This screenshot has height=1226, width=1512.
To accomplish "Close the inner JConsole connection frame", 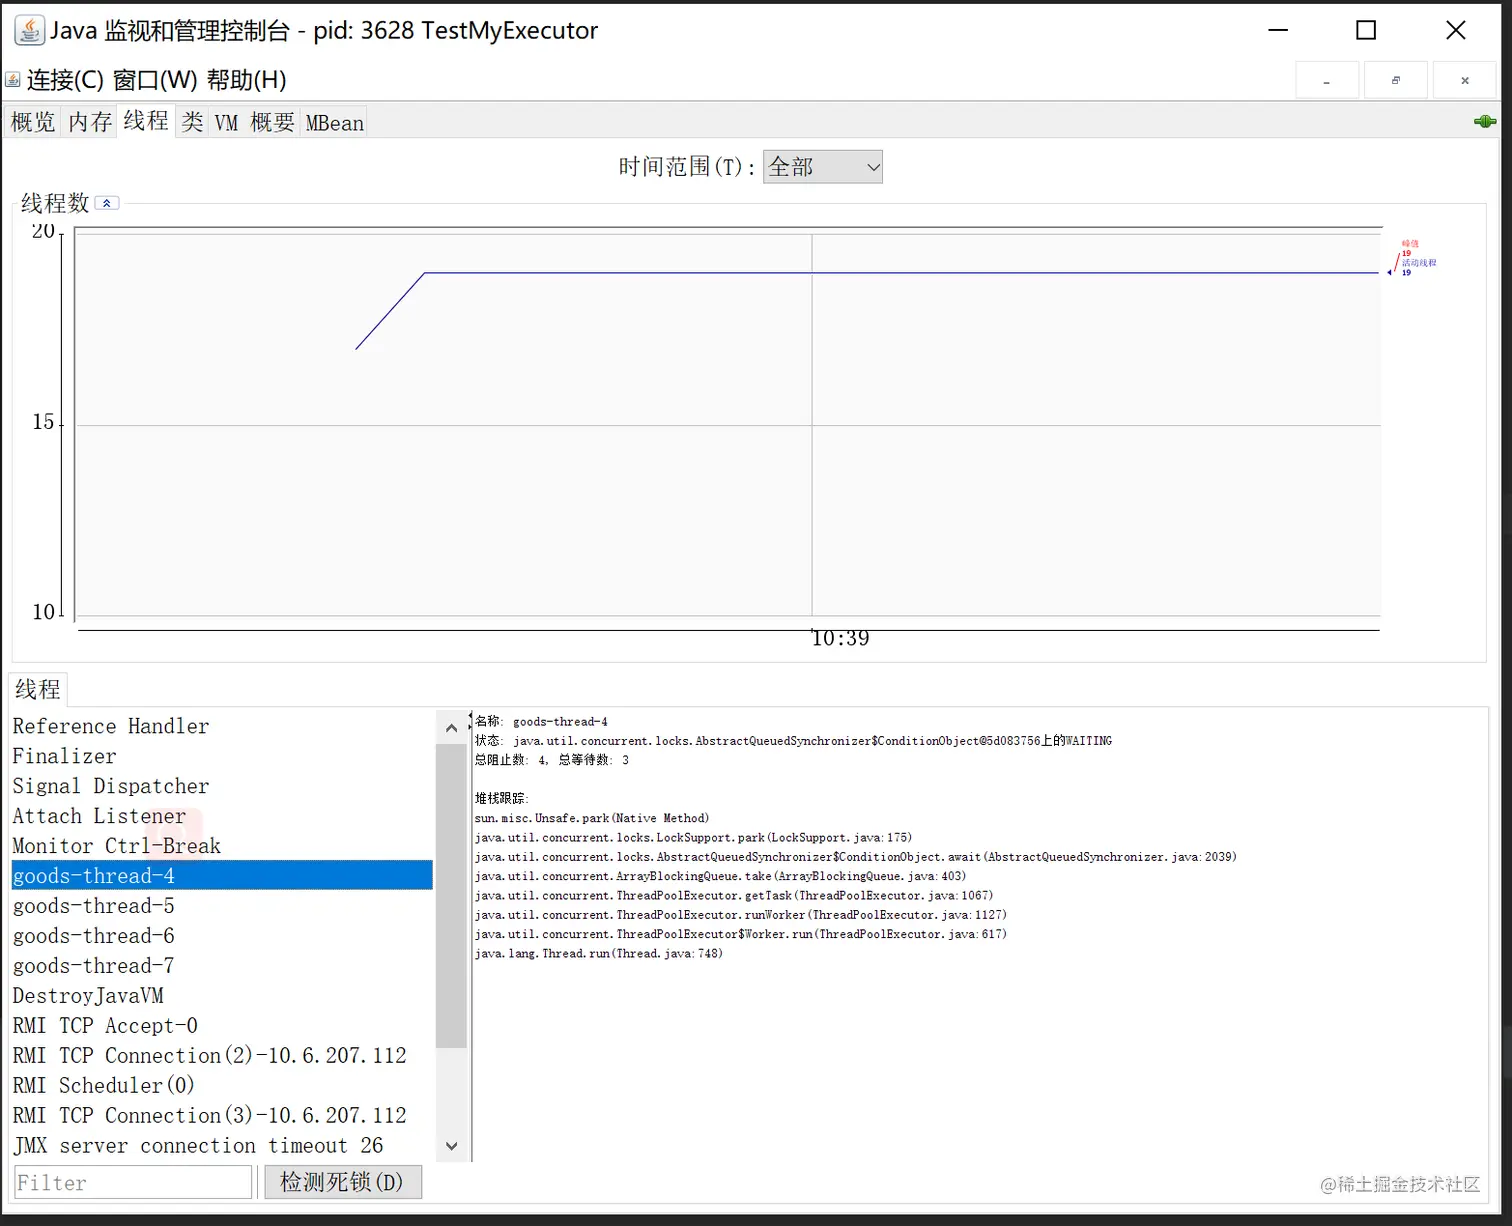I will pos(1465,80).
